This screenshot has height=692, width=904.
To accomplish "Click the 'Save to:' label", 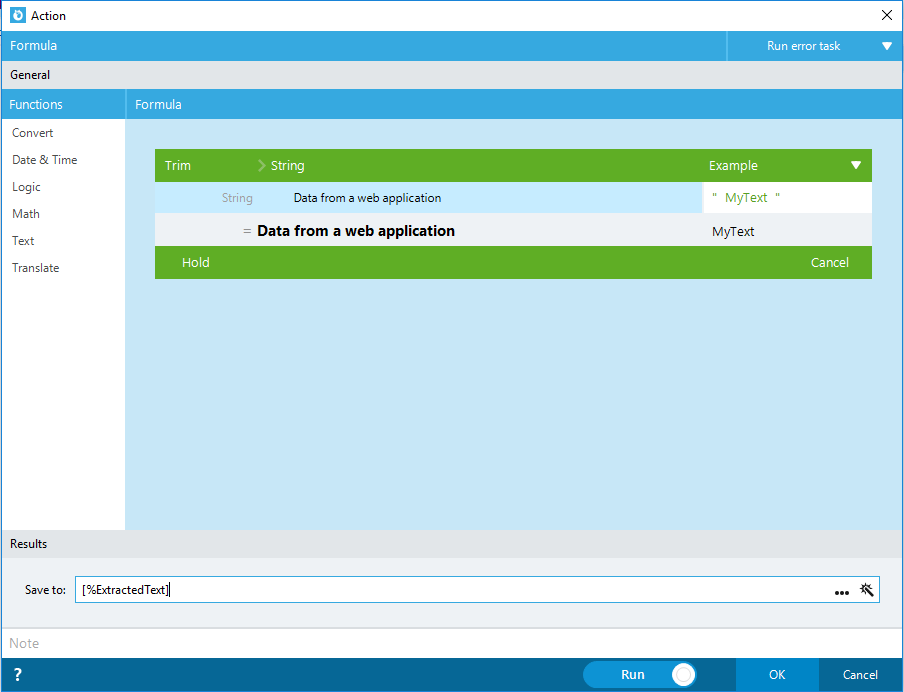I will coord(45,590).
